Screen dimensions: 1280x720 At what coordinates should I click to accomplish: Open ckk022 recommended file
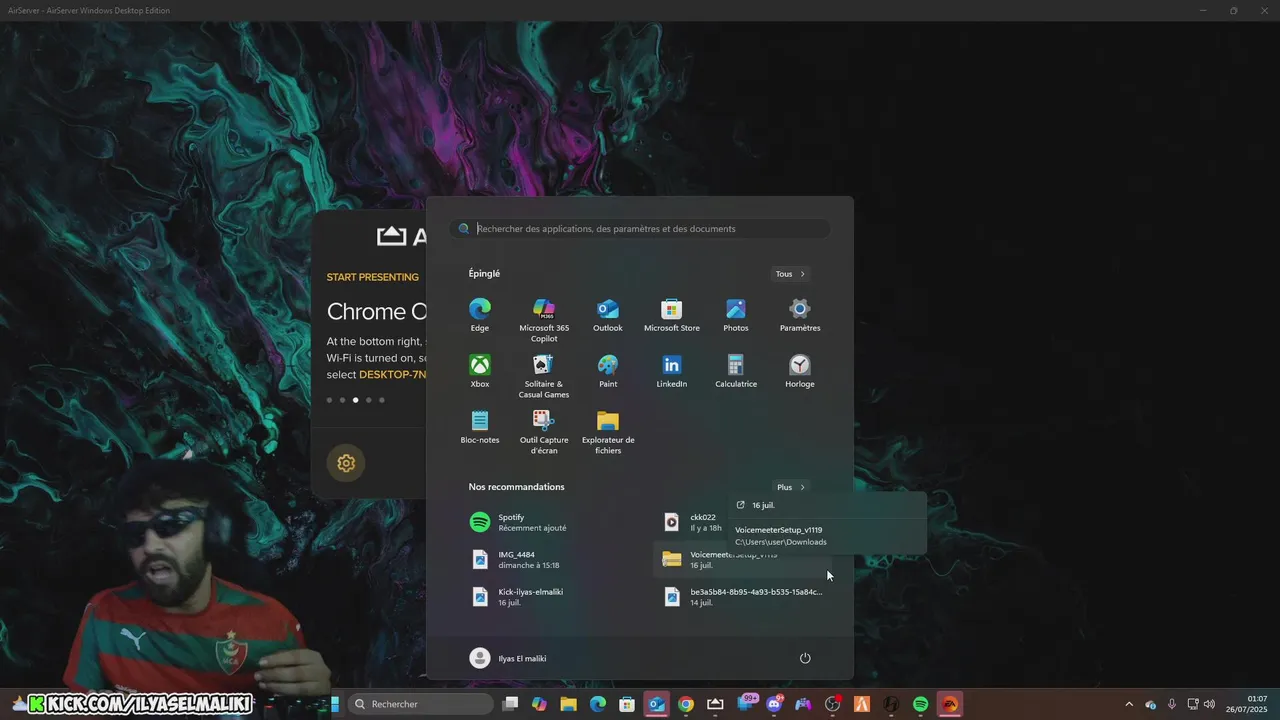(695, 522)
